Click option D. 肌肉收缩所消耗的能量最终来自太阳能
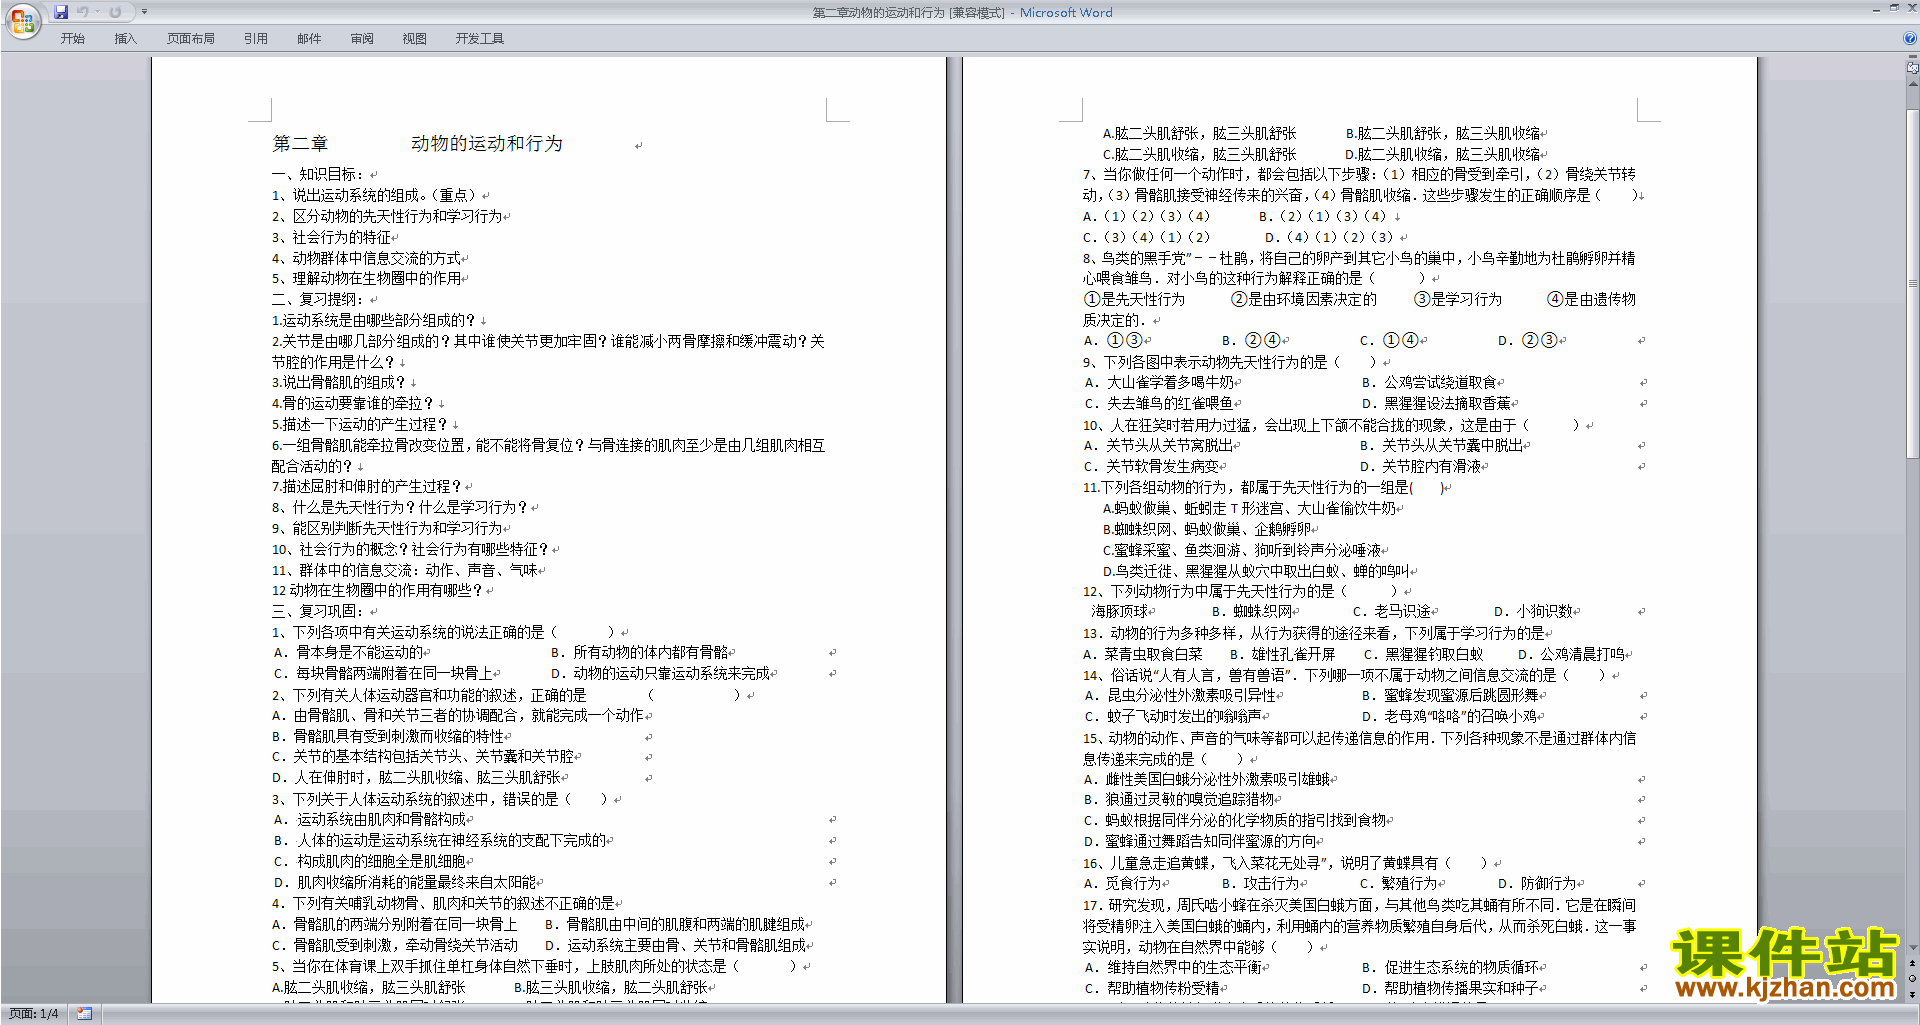Viewport: 1920px width, 1025px height. pyautogui.click(x=405, y=882)
